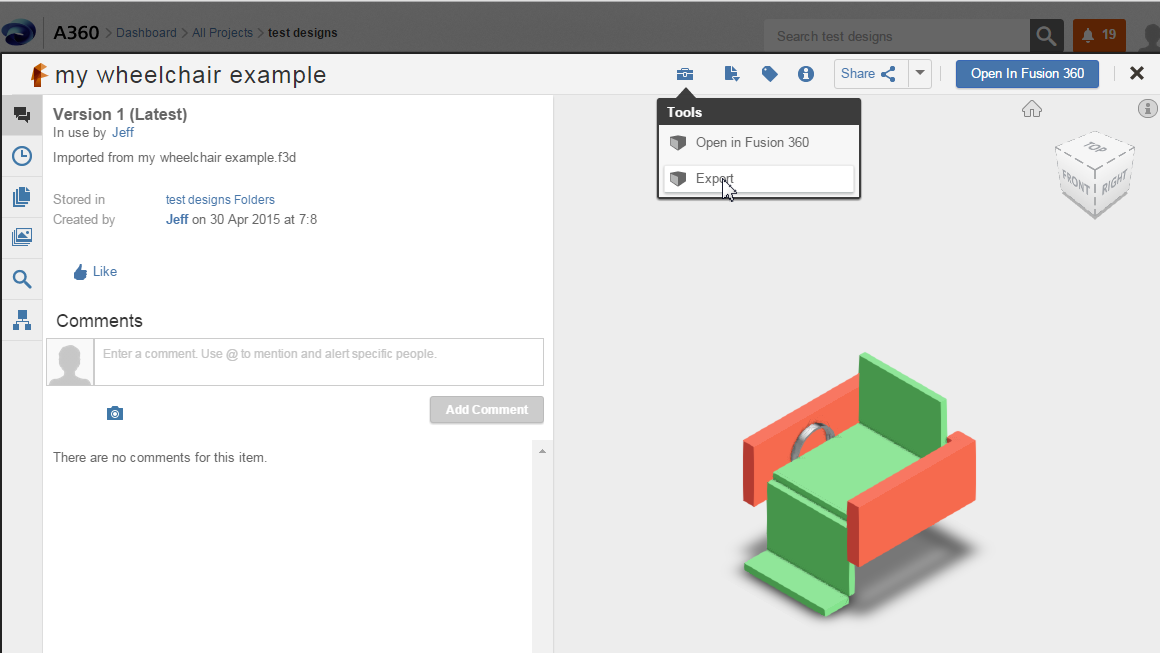Click the notifications bell with 19
The image size is (1160, 653).
[x=1099, y=36]
